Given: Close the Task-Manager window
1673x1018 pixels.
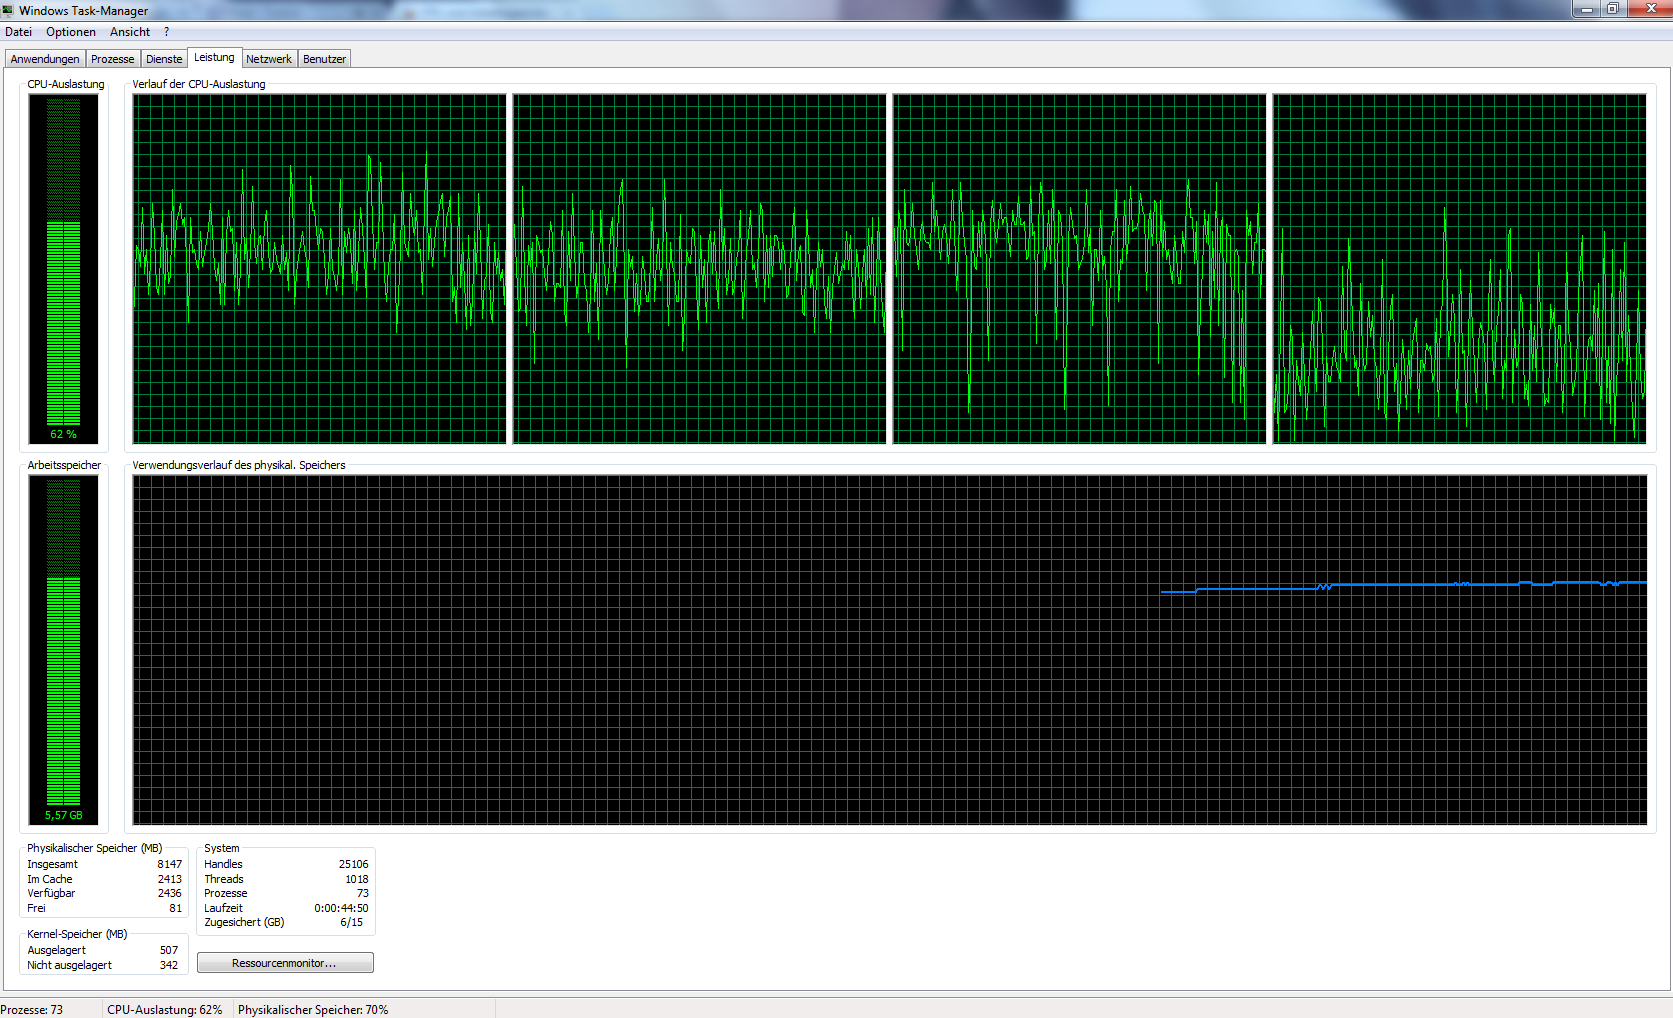Looking at the screenshot, I should (x=1650, y=9).
